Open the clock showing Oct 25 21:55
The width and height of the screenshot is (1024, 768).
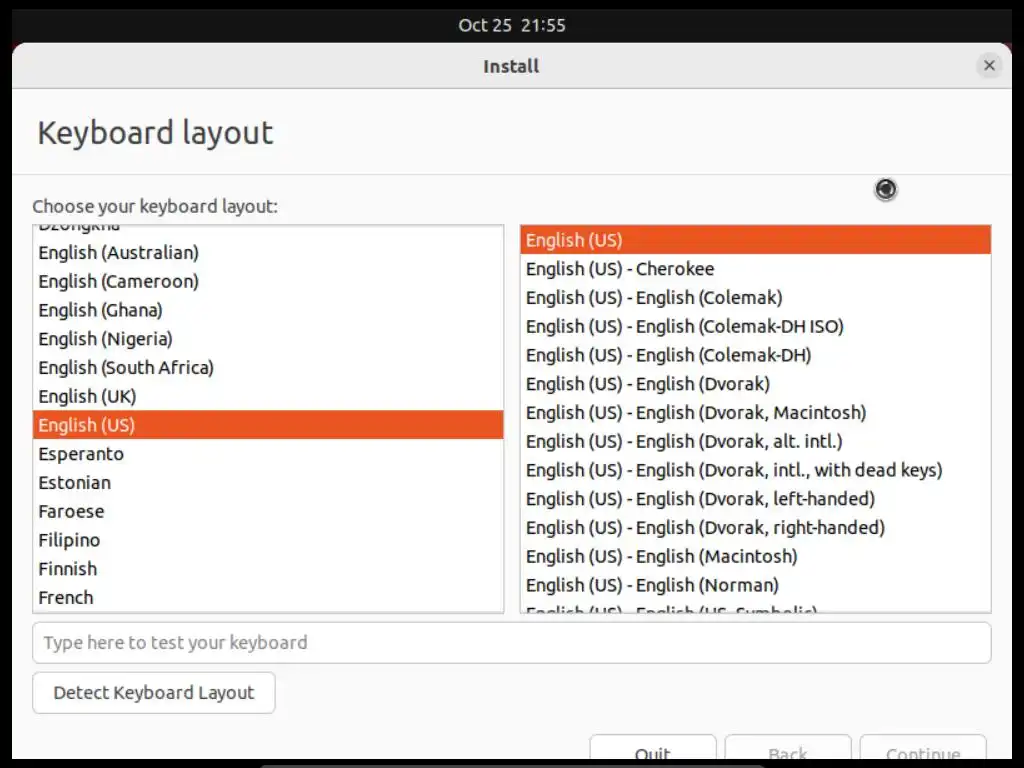[511, 25]
